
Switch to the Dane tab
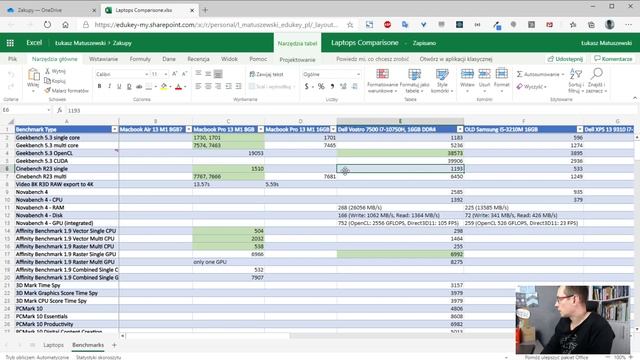(169, 59)
